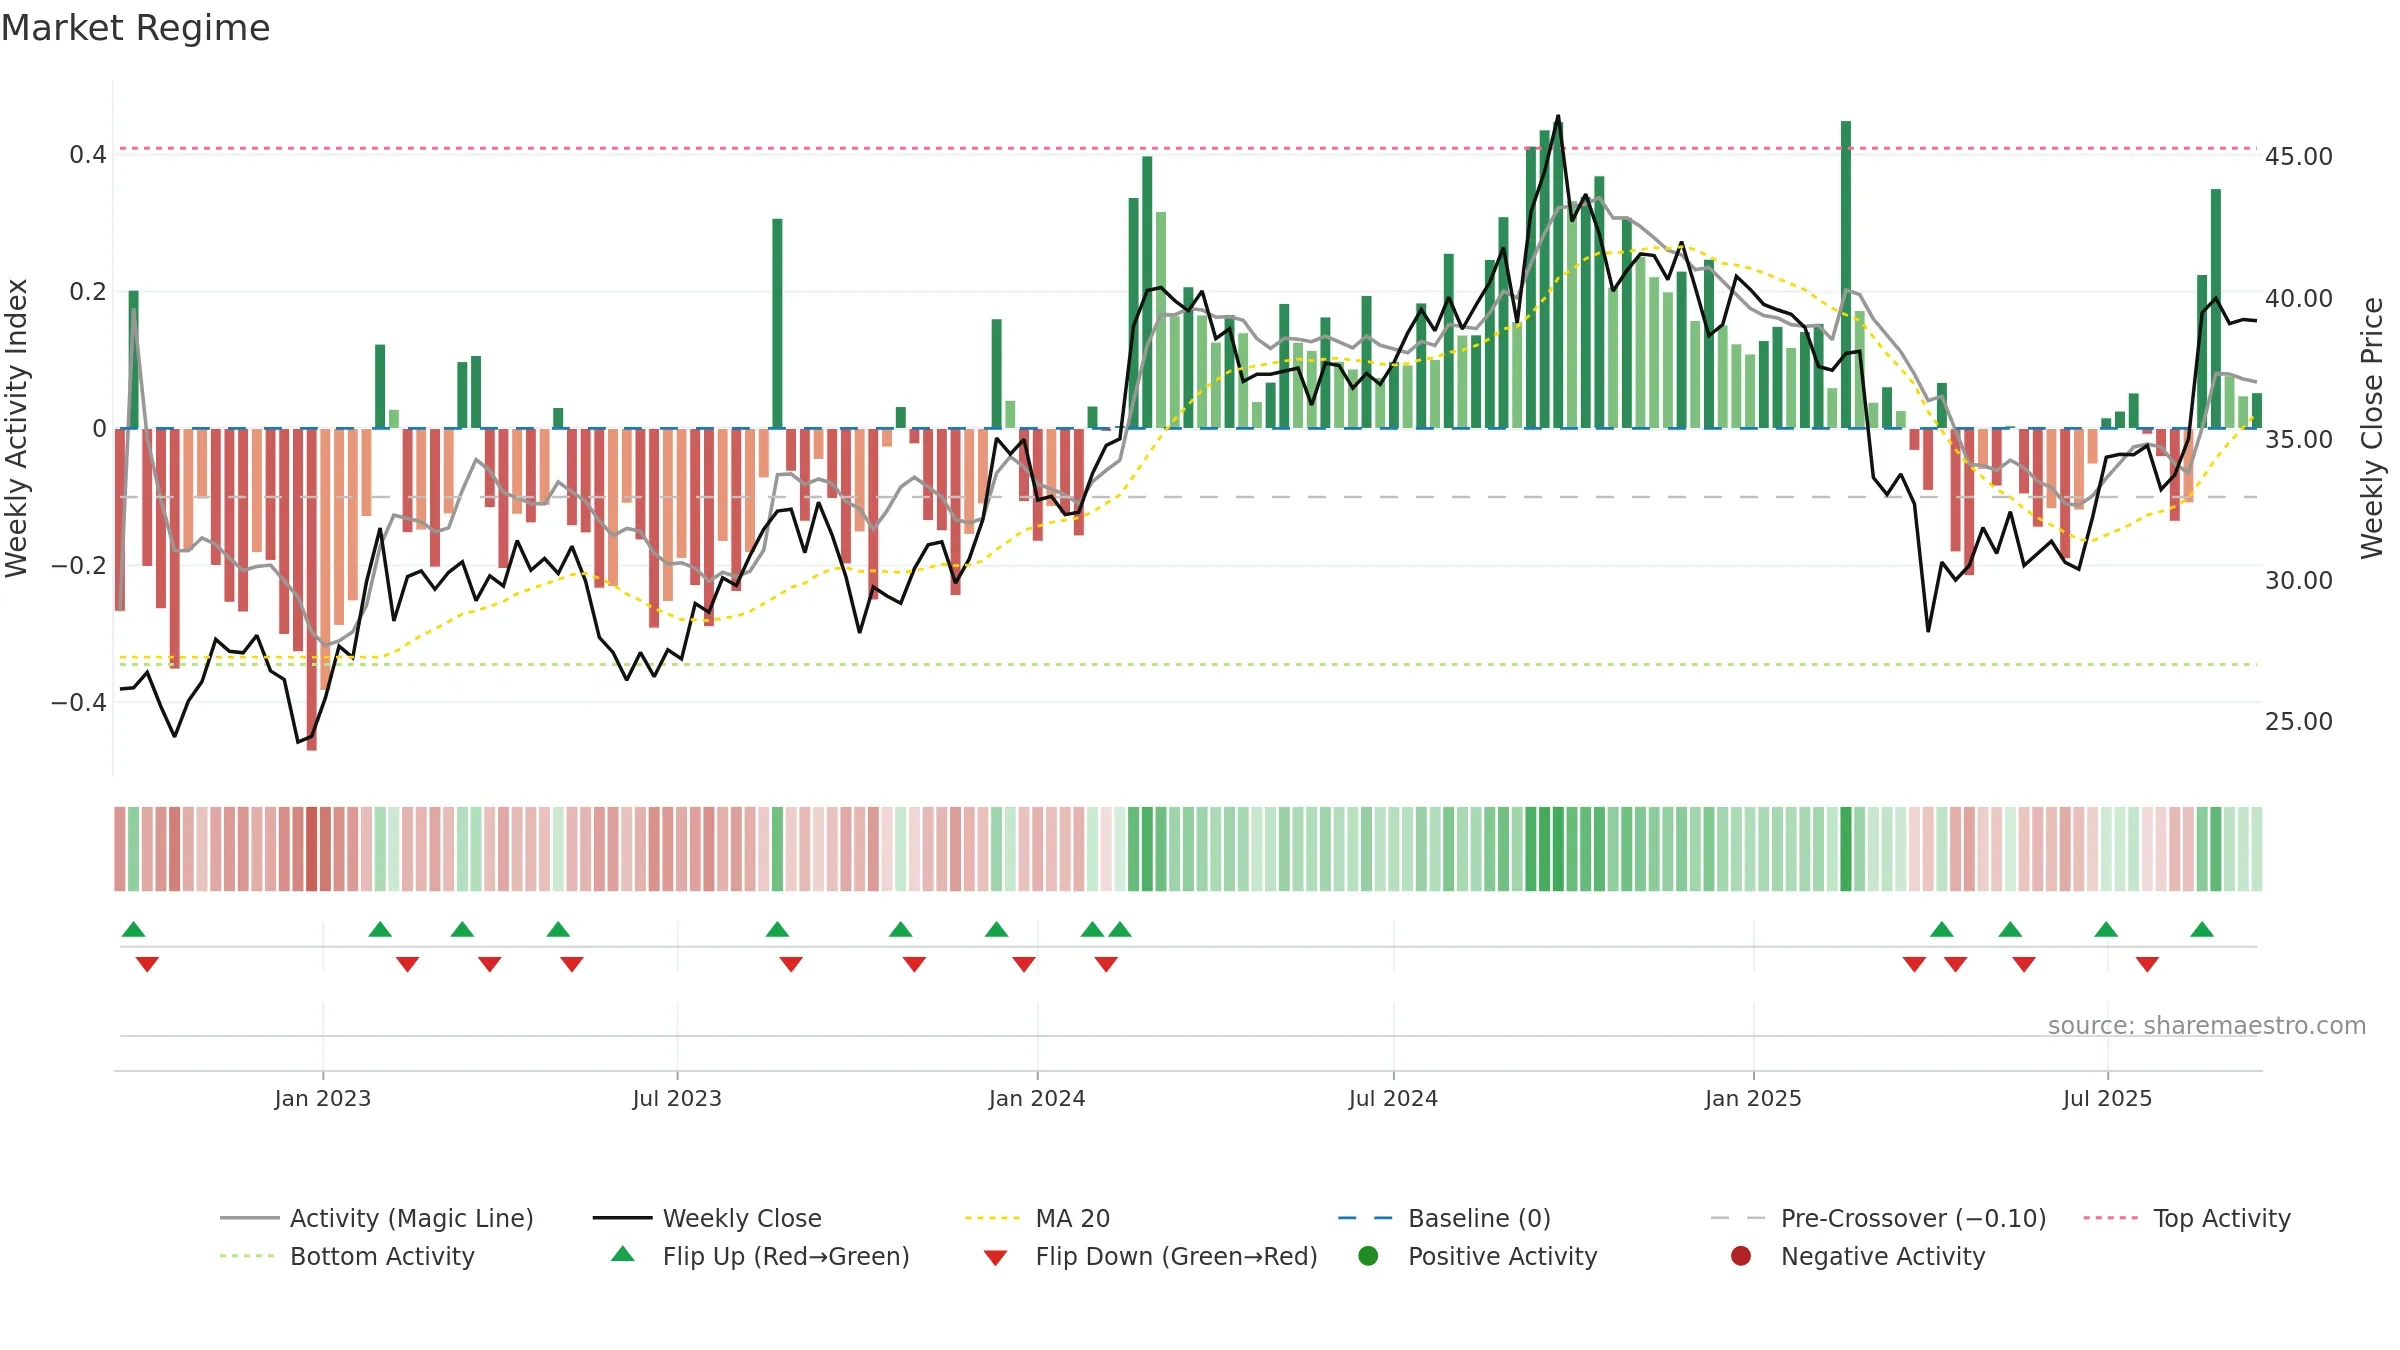Image resolution: width=2400 pixels, height=1350 pixels.
Task: Click the −0.2 activity axis tick
Action: (x=78, y=565)
